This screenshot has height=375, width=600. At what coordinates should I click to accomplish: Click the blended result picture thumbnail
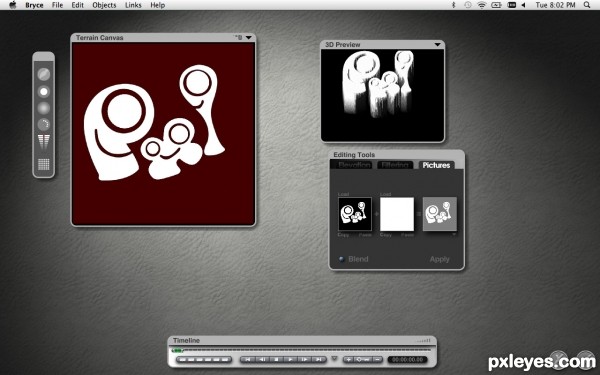tap(440, 214)
